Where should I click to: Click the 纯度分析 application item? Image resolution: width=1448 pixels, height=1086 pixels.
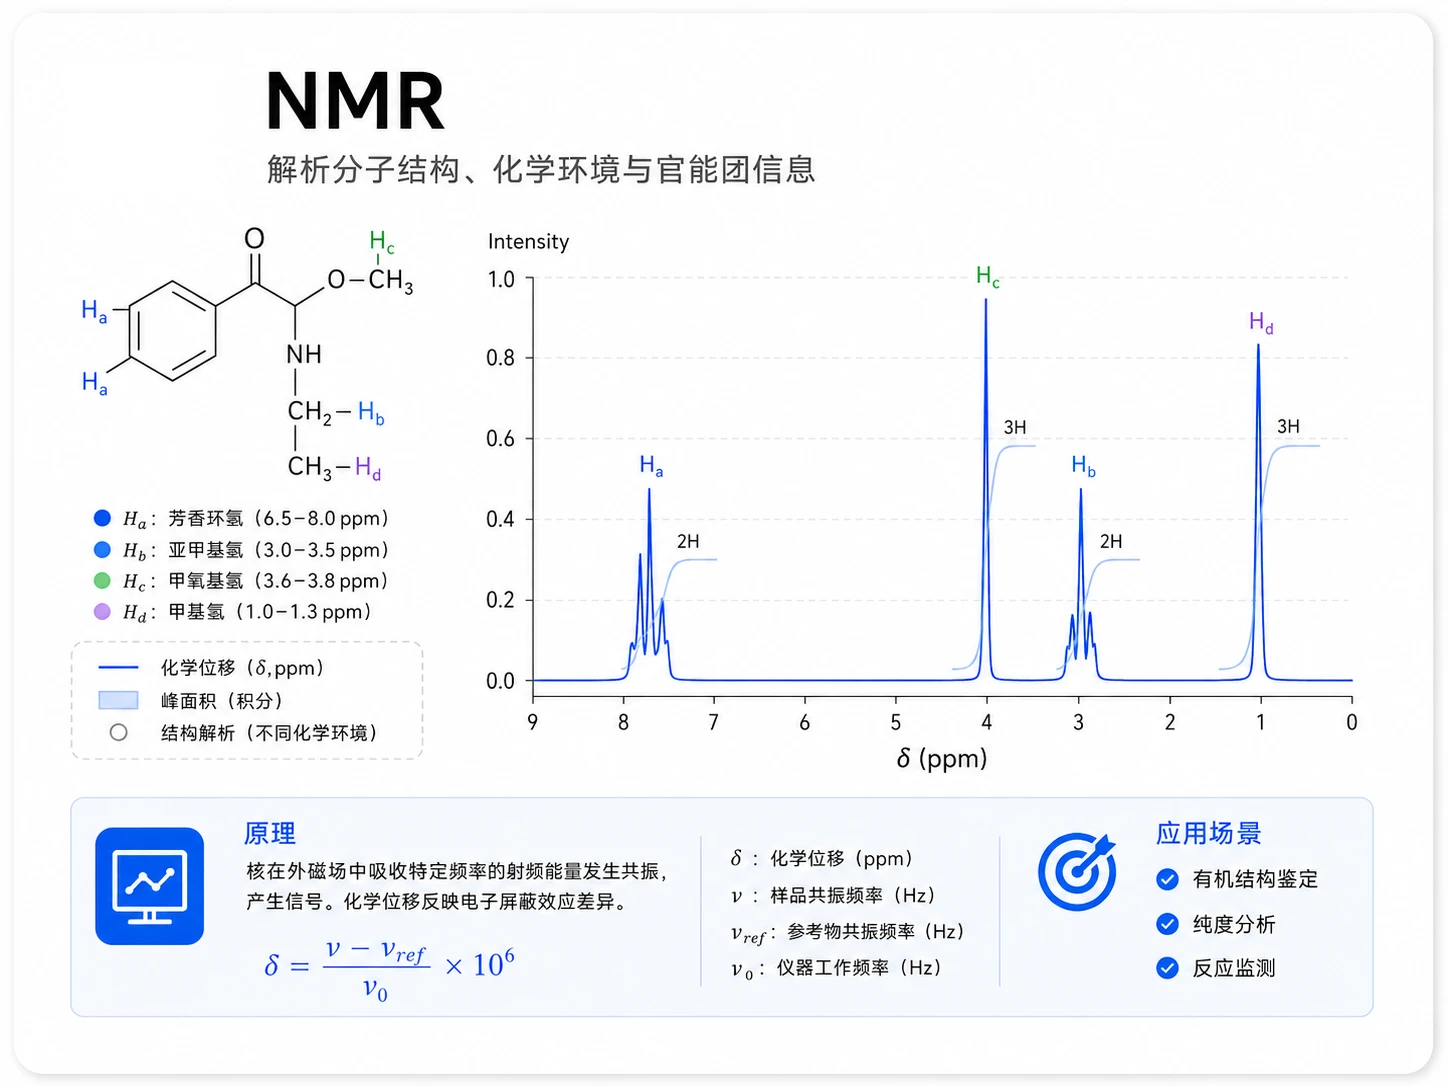[1234, 923]
